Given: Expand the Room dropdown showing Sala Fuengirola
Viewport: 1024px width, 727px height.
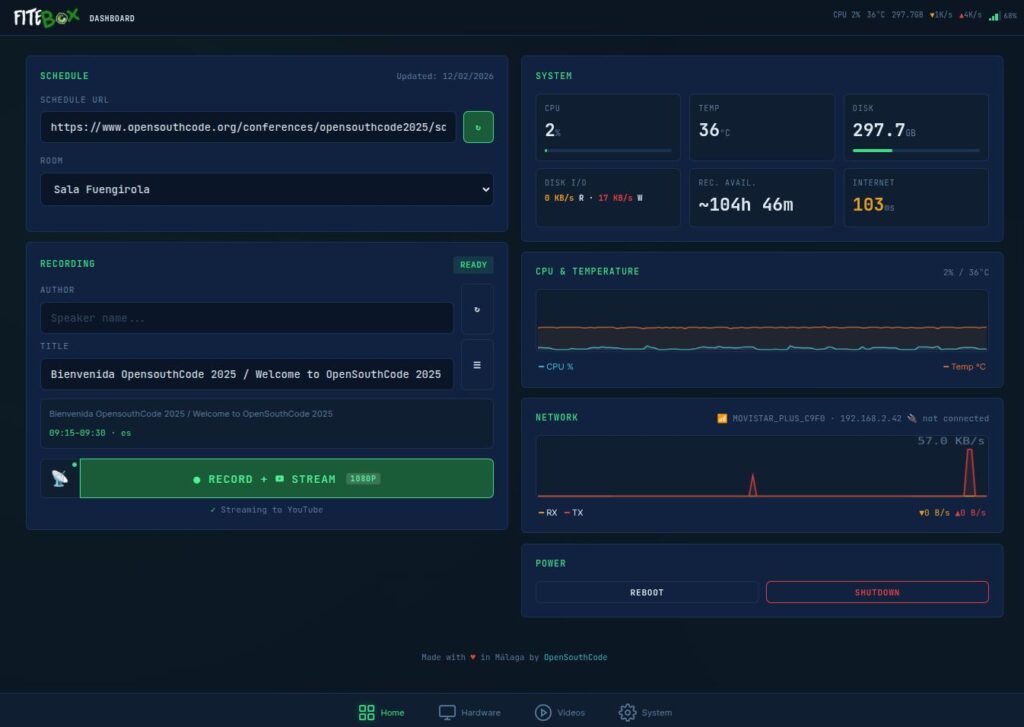Looking at the screenshot, I should pos(266,189).
